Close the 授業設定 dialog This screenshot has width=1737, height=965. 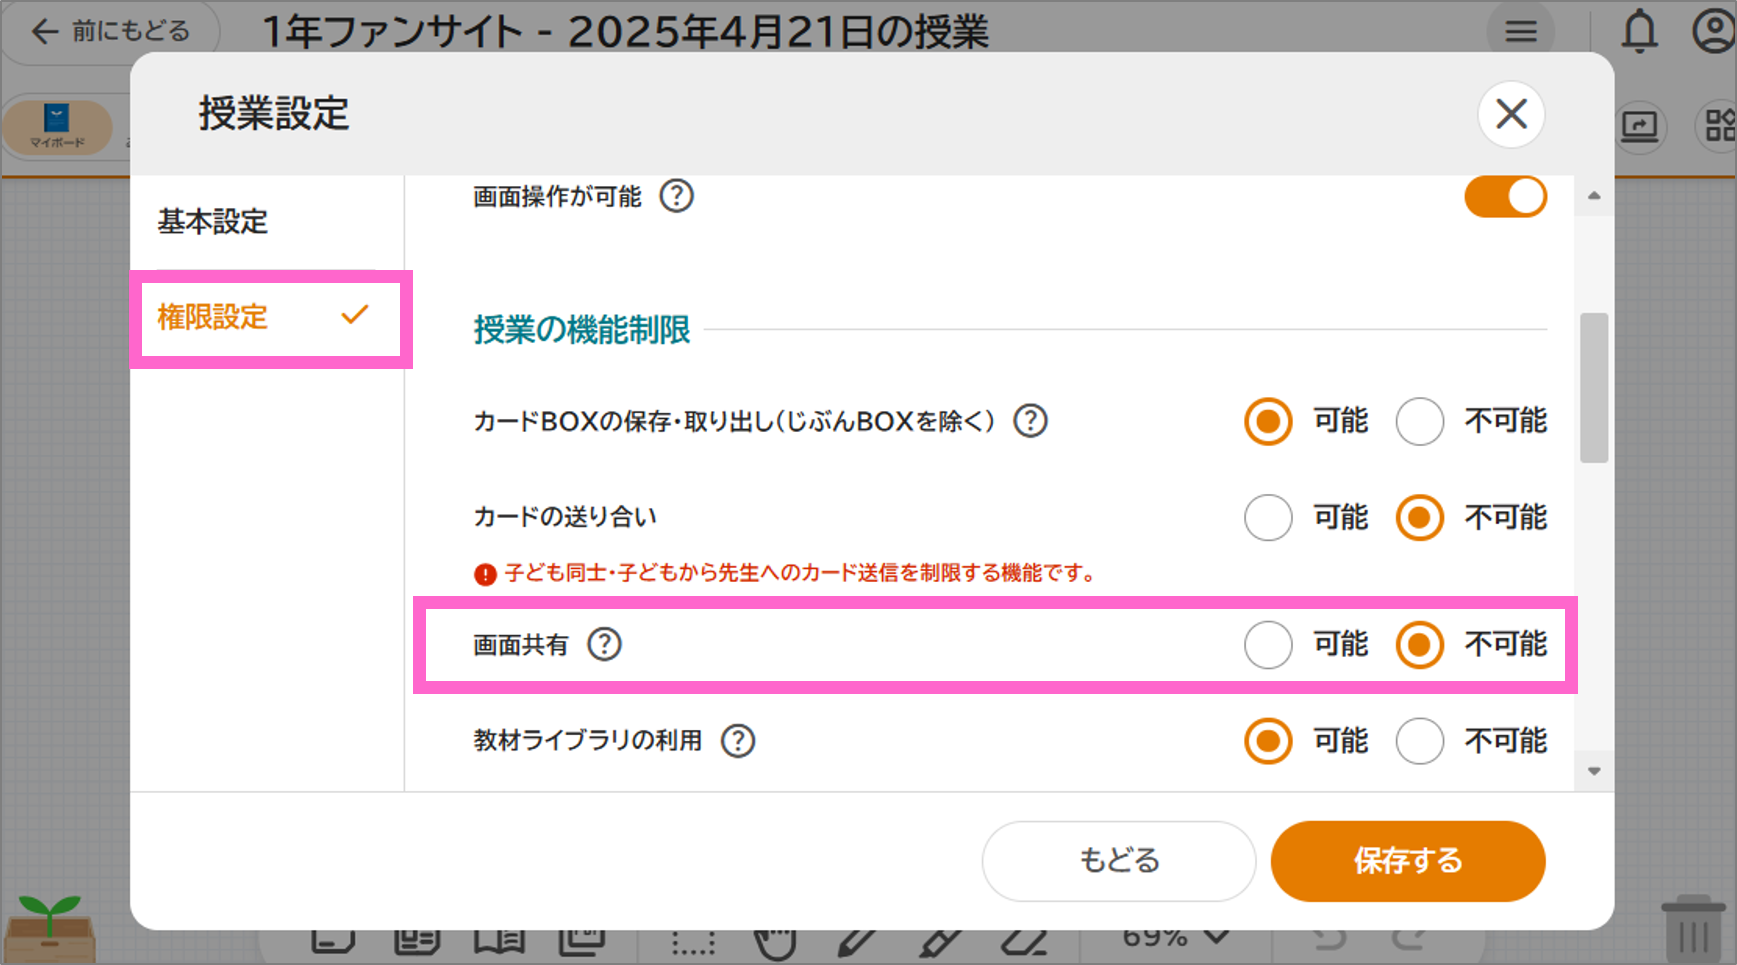click(x=1511, y=114)
